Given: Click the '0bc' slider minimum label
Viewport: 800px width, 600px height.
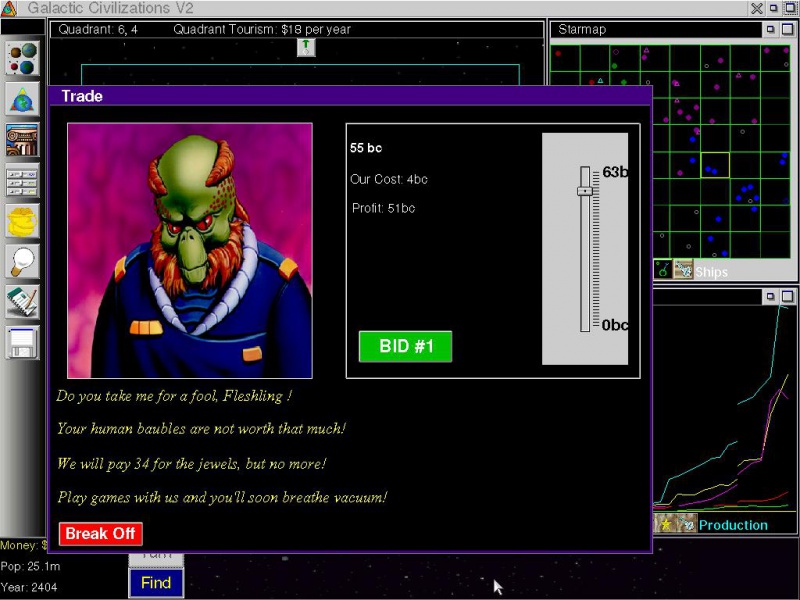Looking at the screenshot, I should [615, 325].
